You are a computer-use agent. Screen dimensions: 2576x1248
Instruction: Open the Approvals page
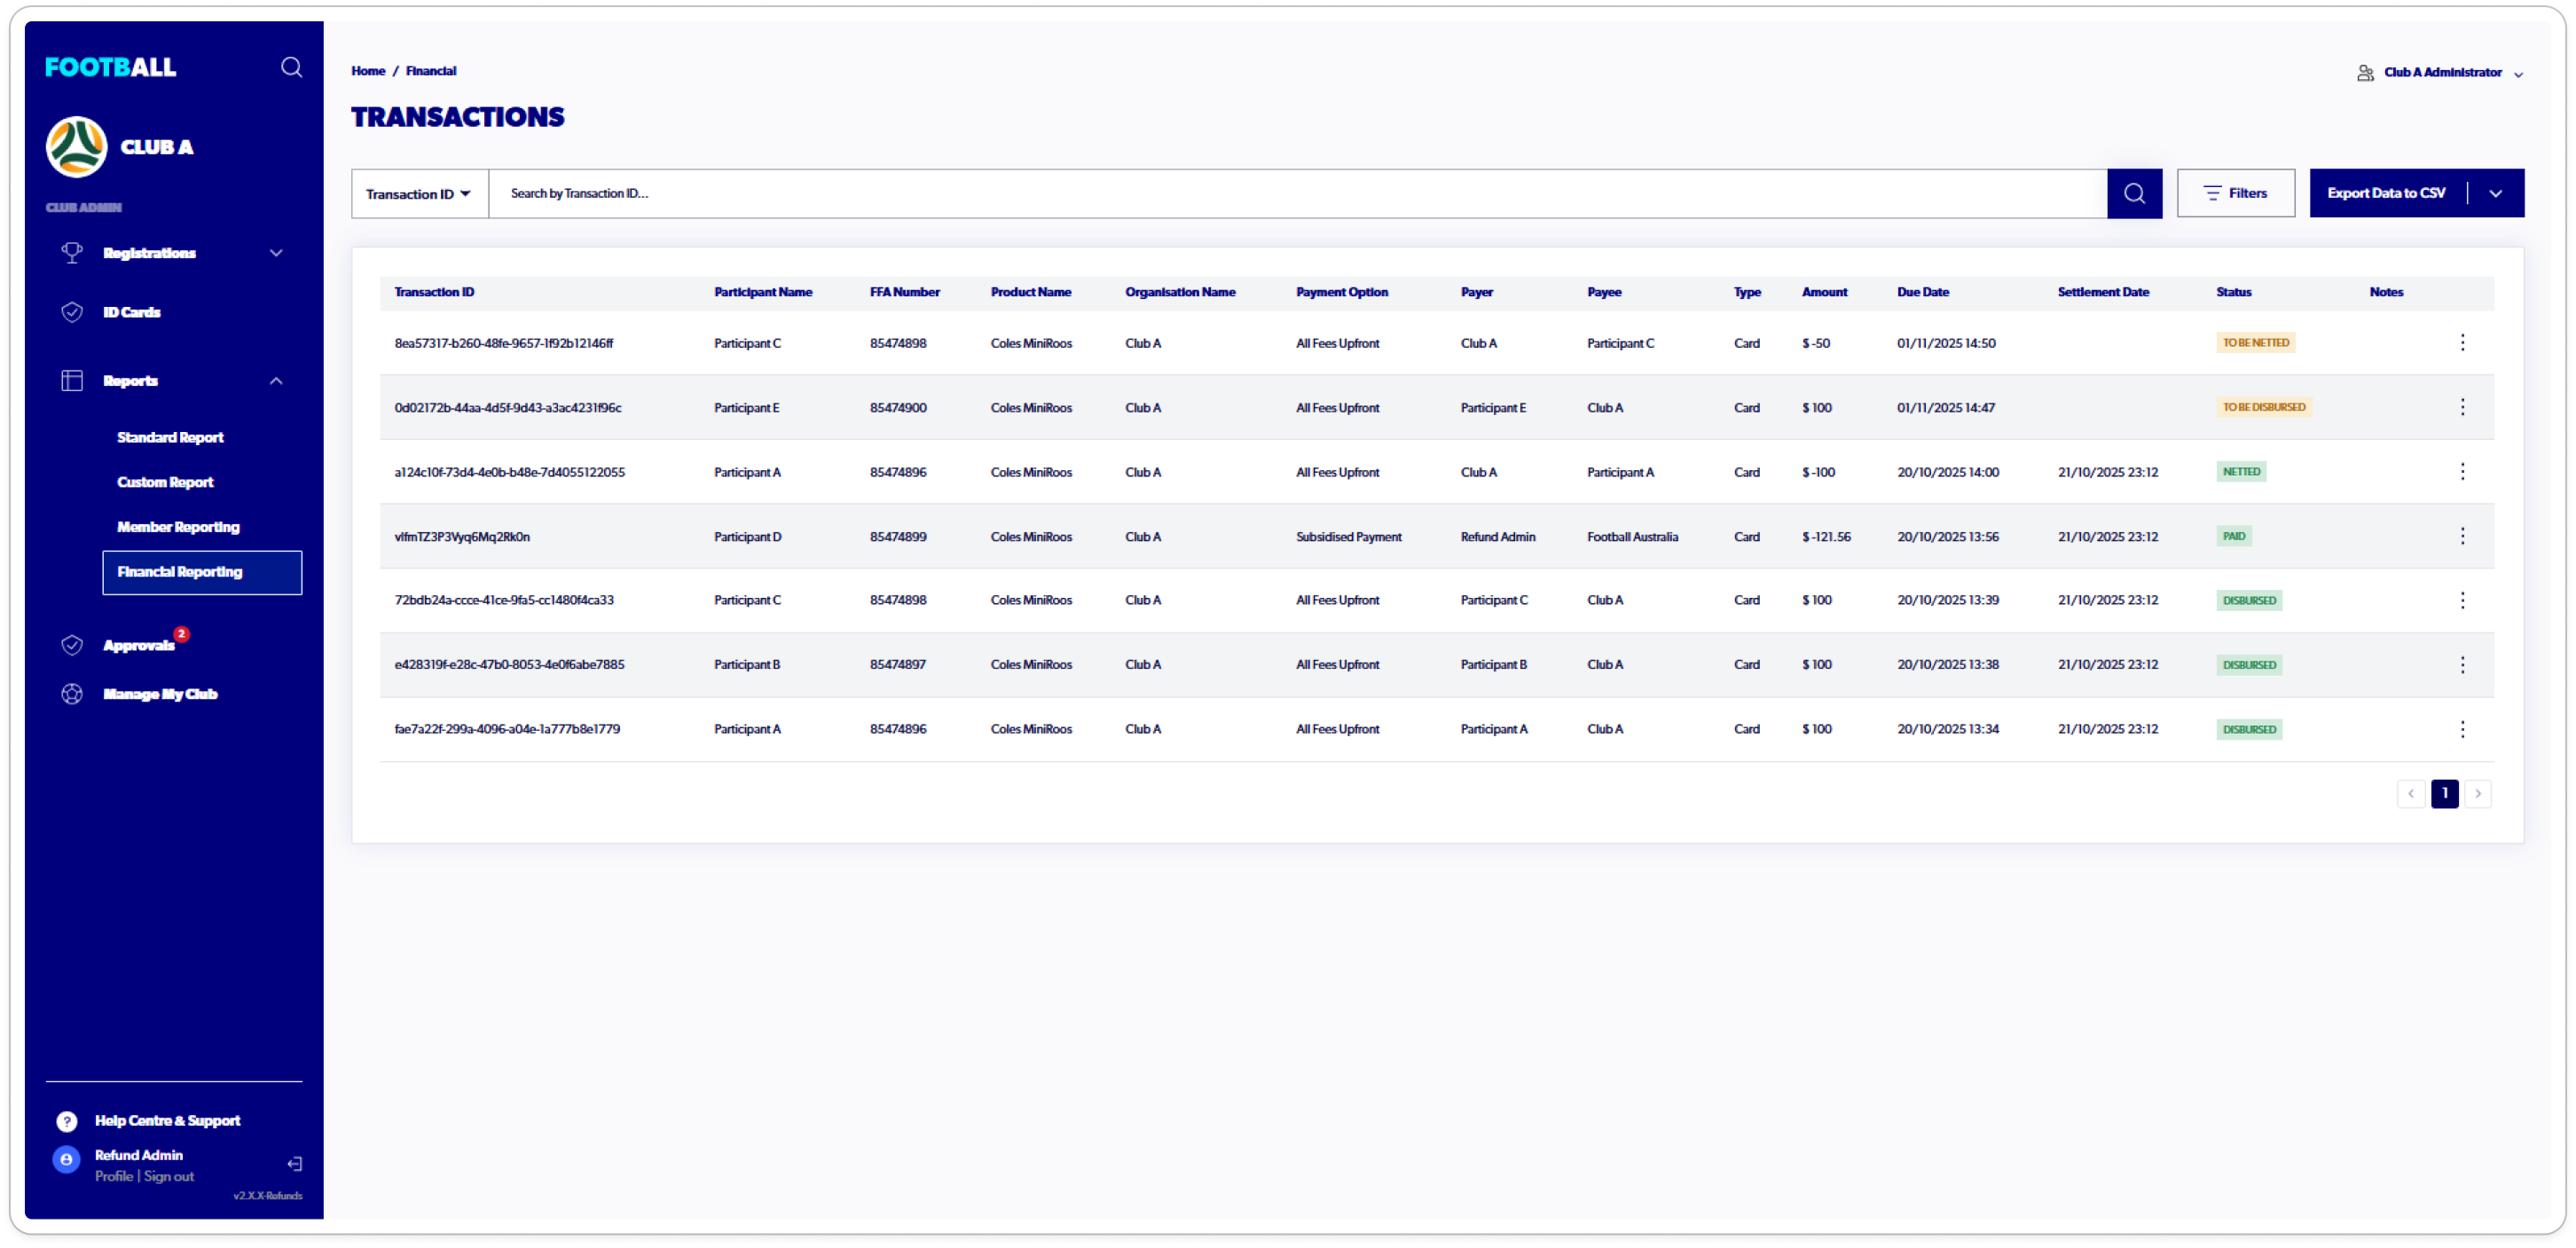[138, 645]
